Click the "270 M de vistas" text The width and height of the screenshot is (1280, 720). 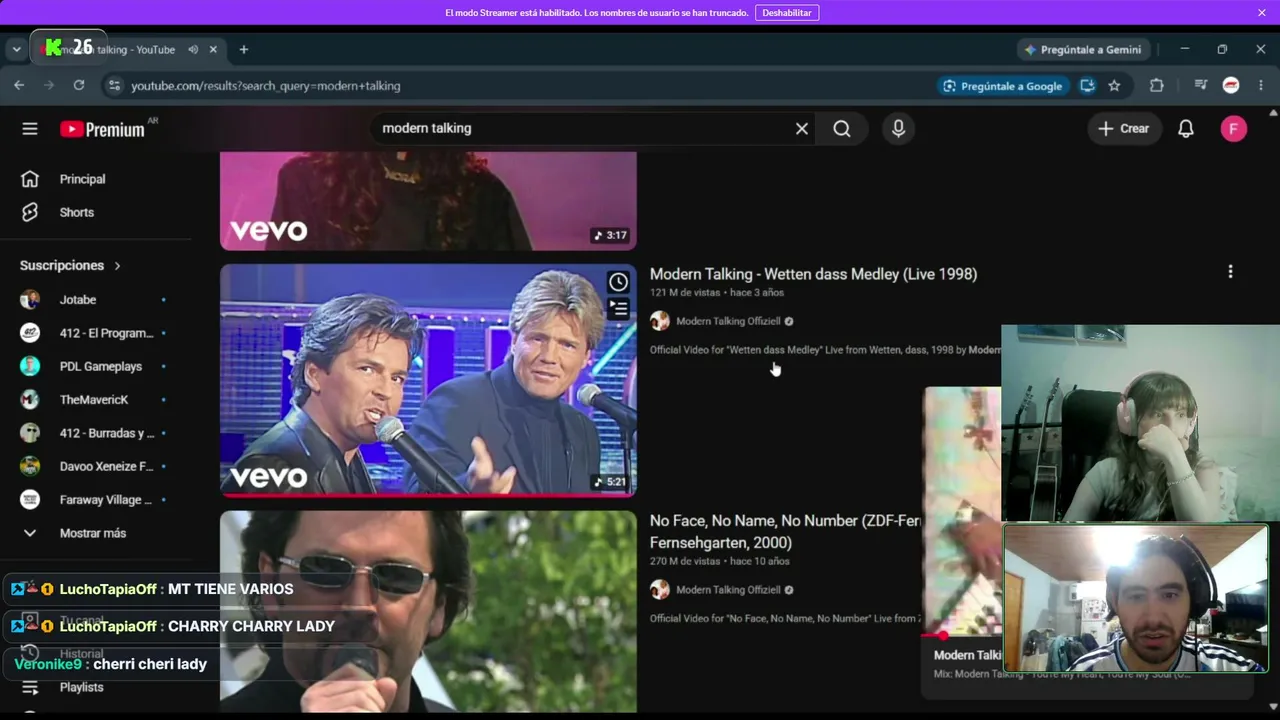click(685, 561)
